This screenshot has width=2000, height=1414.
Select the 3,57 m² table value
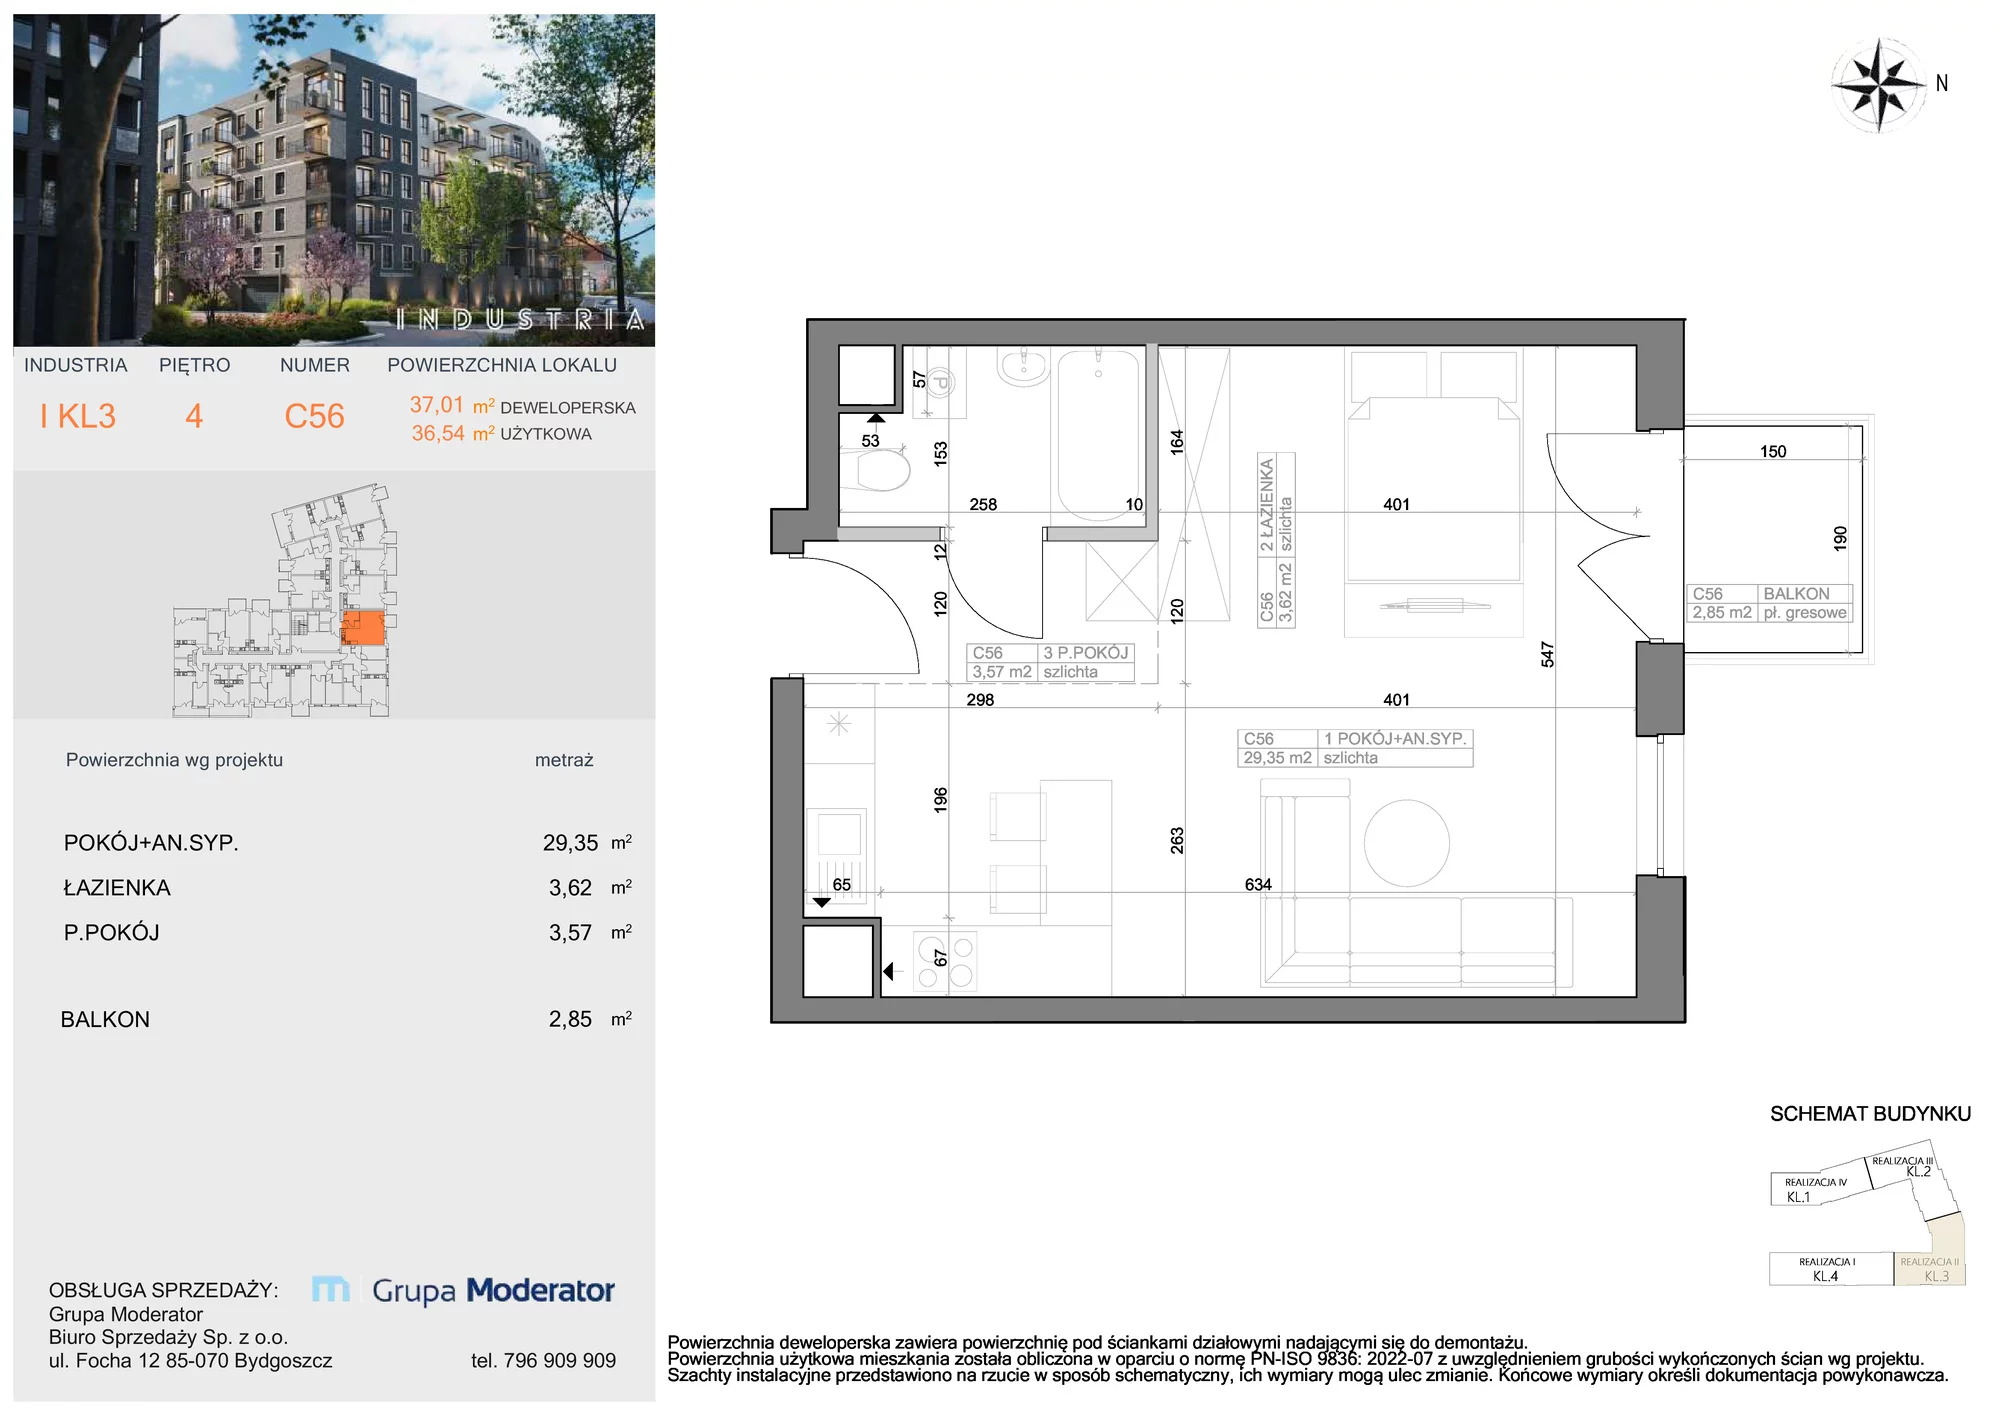[590, 932]
